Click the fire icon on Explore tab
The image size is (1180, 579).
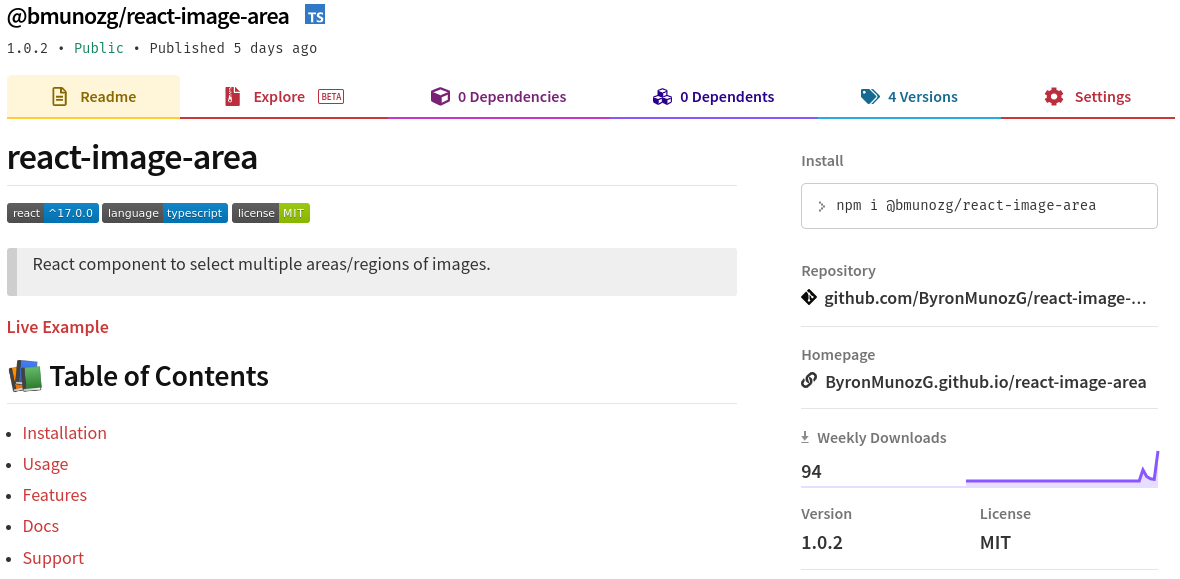coord(233,96)
